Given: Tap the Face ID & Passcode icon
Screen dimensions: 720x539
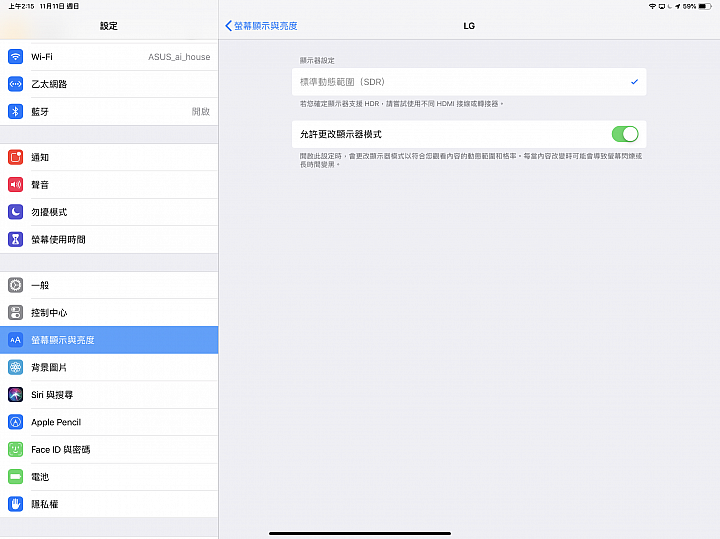Looking at the screenshot, I should [16, 449].
